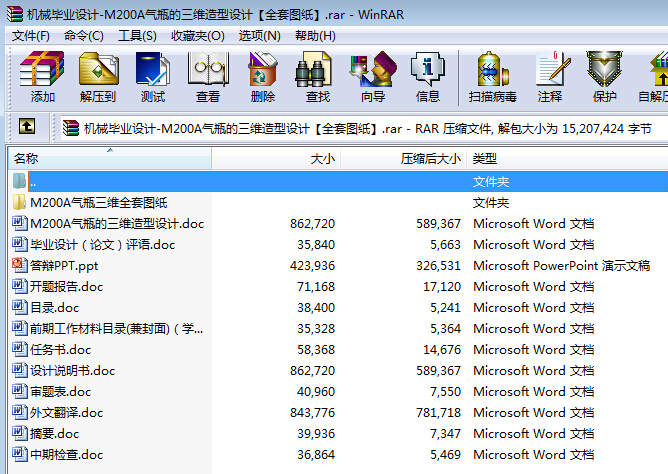Click the Word icon of 任务书.doc
Image resolution: width=668 pixels, height=474 pixels.
(x=20, y=349)
